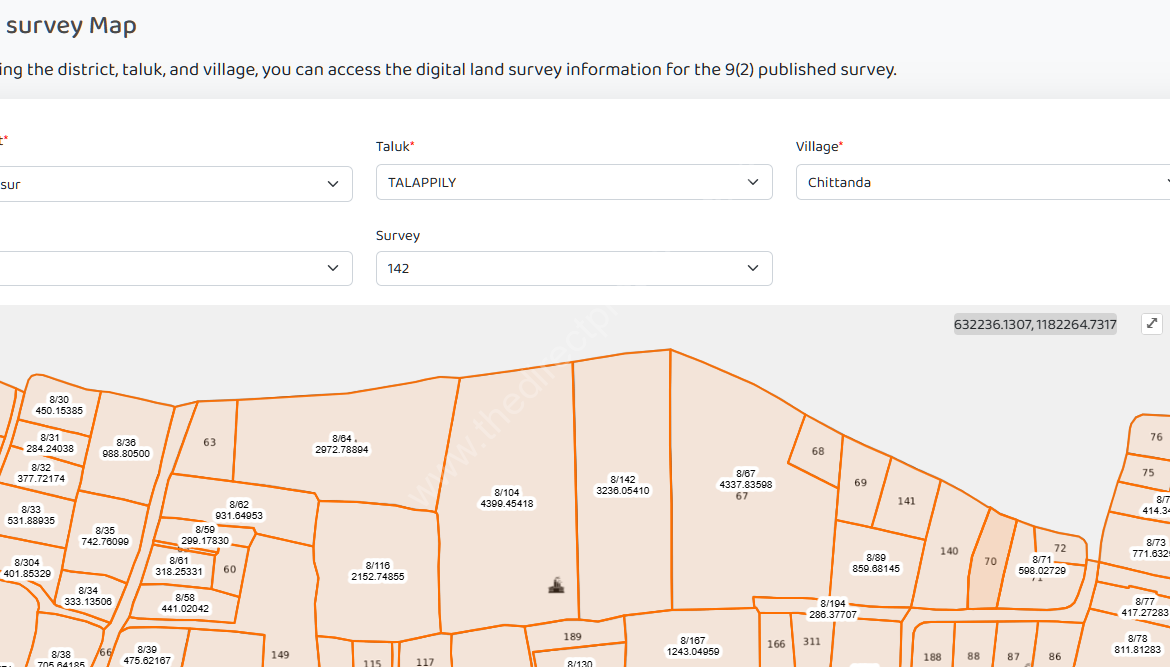Open the Taluk dropdown showing TALAPPILY
Screen dimensions: 1170x667
(x=573, y=183)
